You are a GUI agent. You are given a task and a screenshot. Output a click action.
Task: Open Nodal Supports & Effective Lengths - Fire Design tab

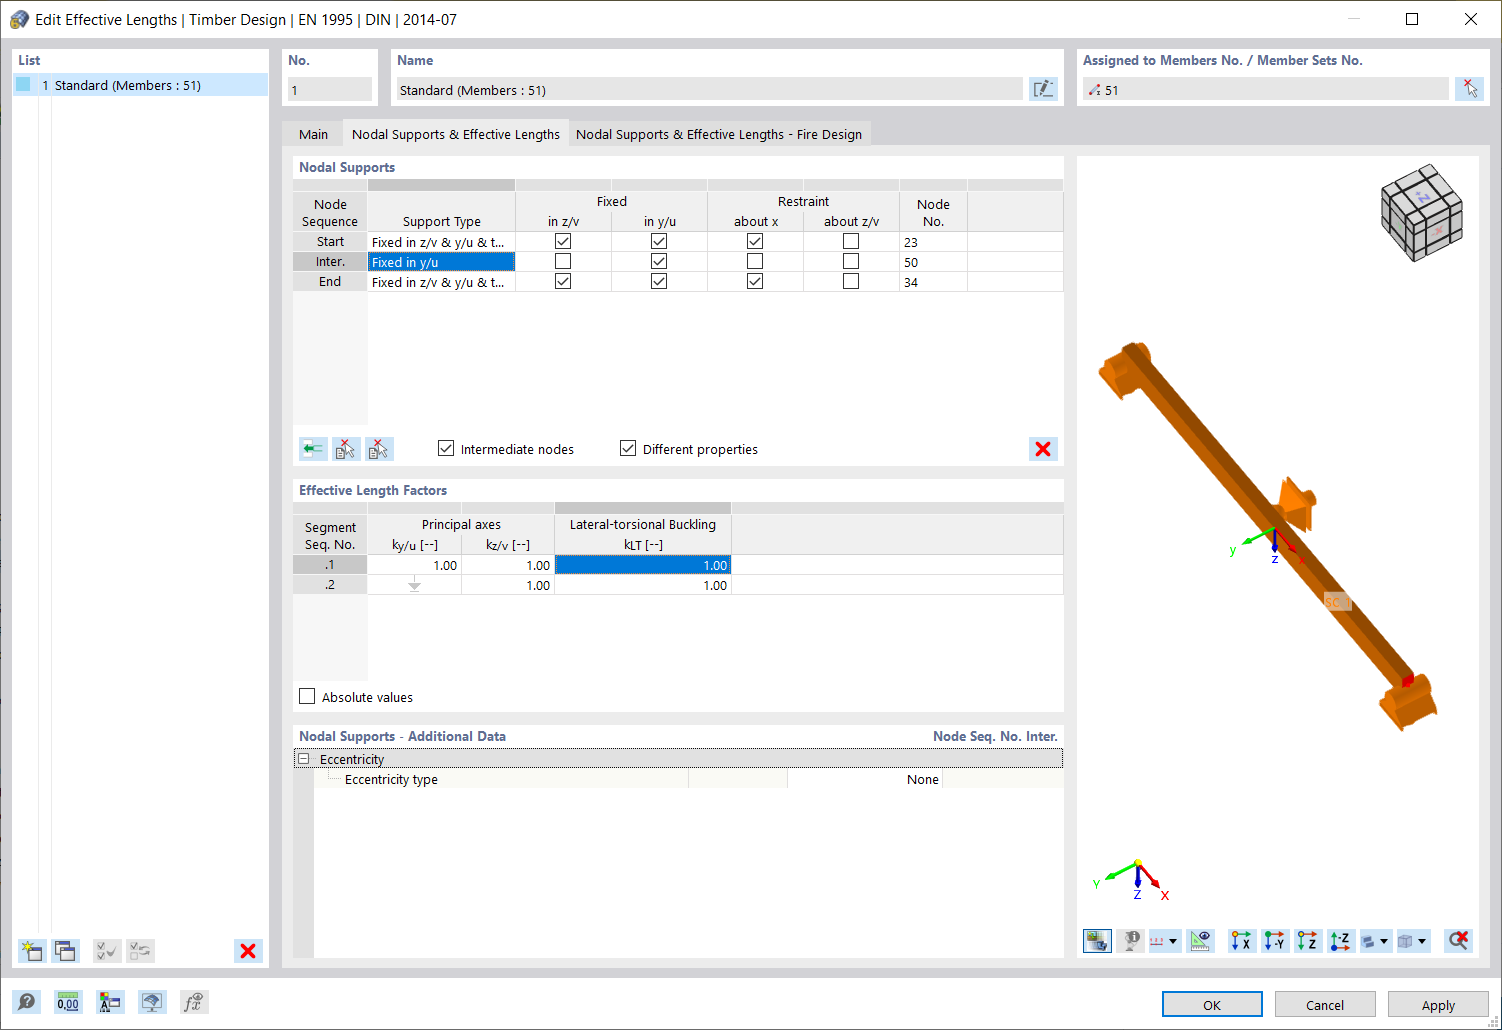pos(719,134)
